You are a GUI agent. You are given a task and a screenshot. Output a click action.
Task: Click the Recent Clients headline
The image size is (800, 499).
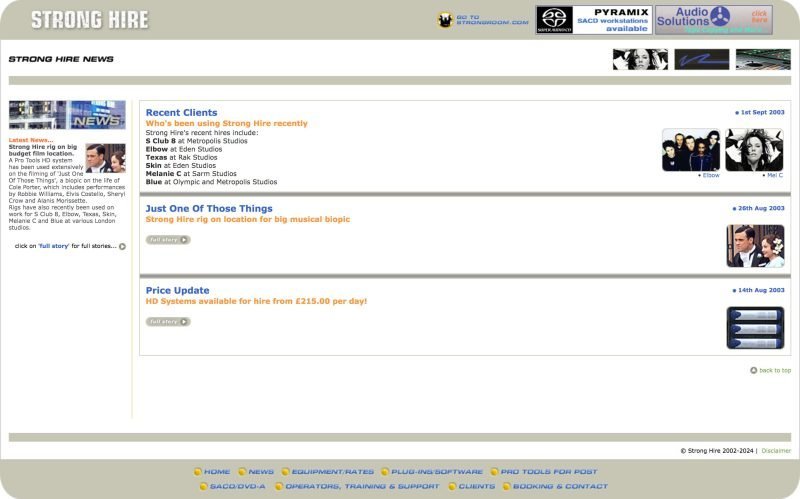click(x=181, y=112)
